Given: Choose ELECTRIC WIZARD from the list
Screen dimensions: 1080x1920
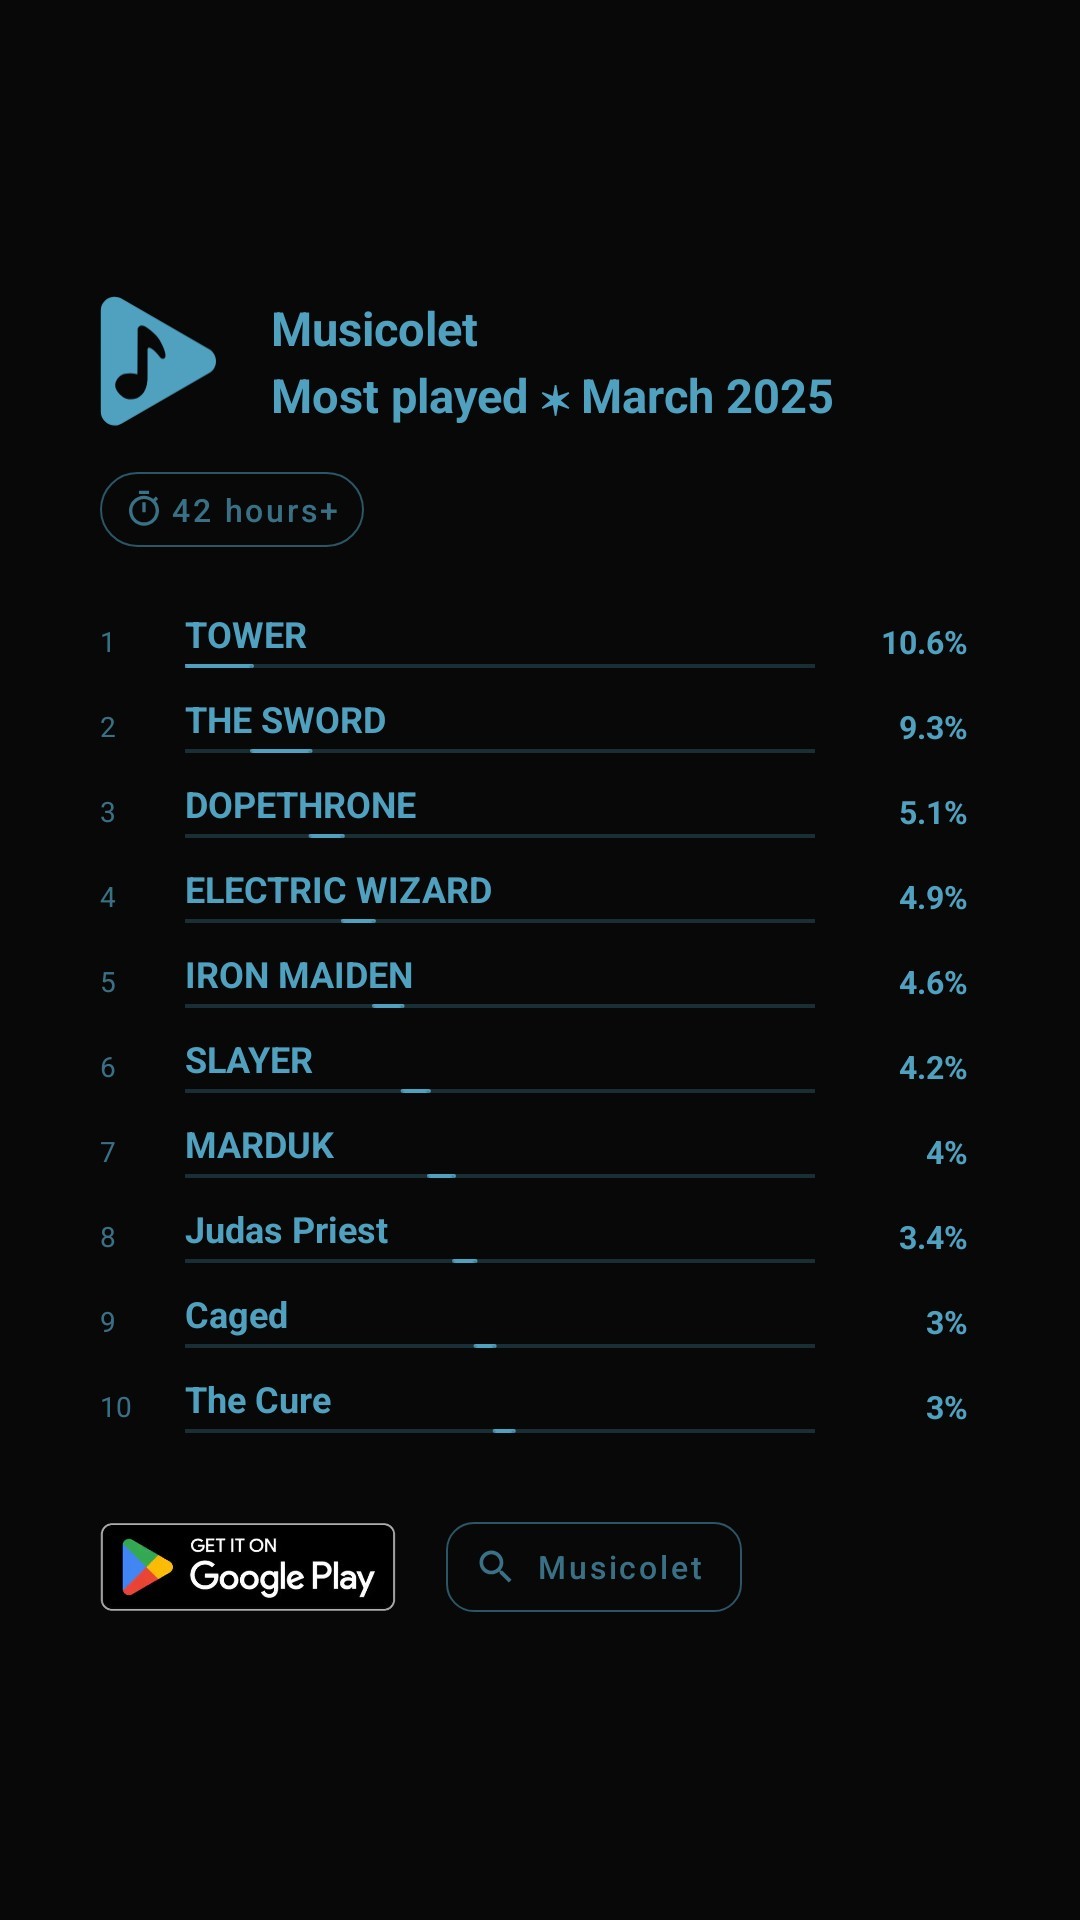Looking at the screenshot, I should tap(339, 891).
